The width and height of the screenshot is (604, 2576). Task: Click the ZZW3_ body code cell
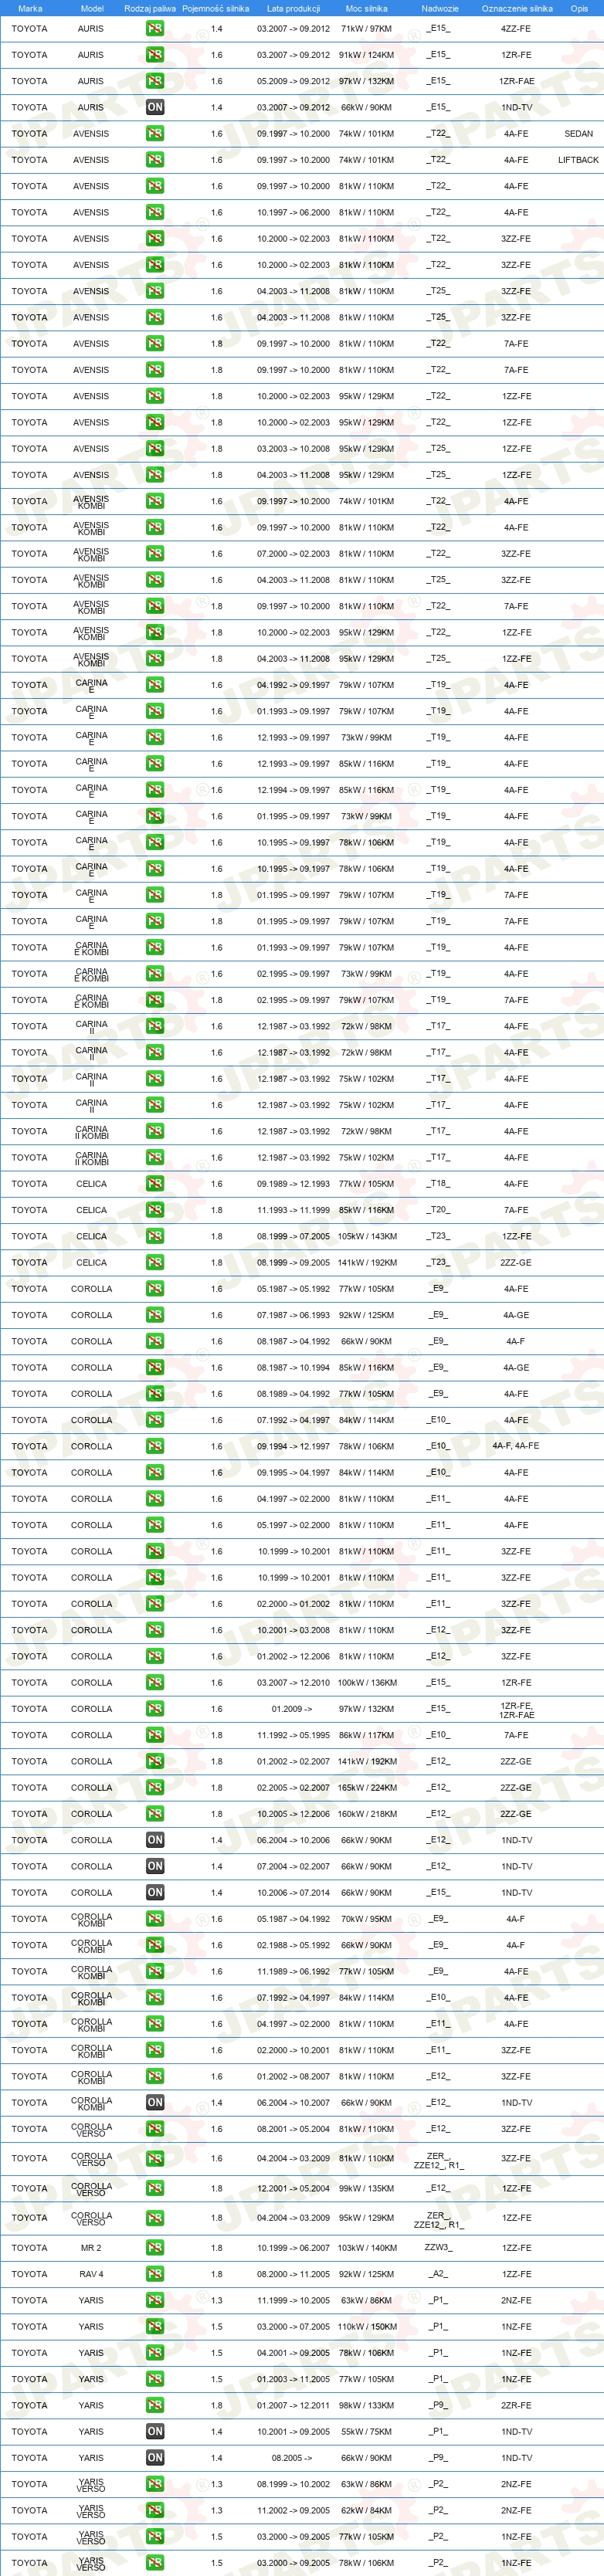coord(438,2248)
